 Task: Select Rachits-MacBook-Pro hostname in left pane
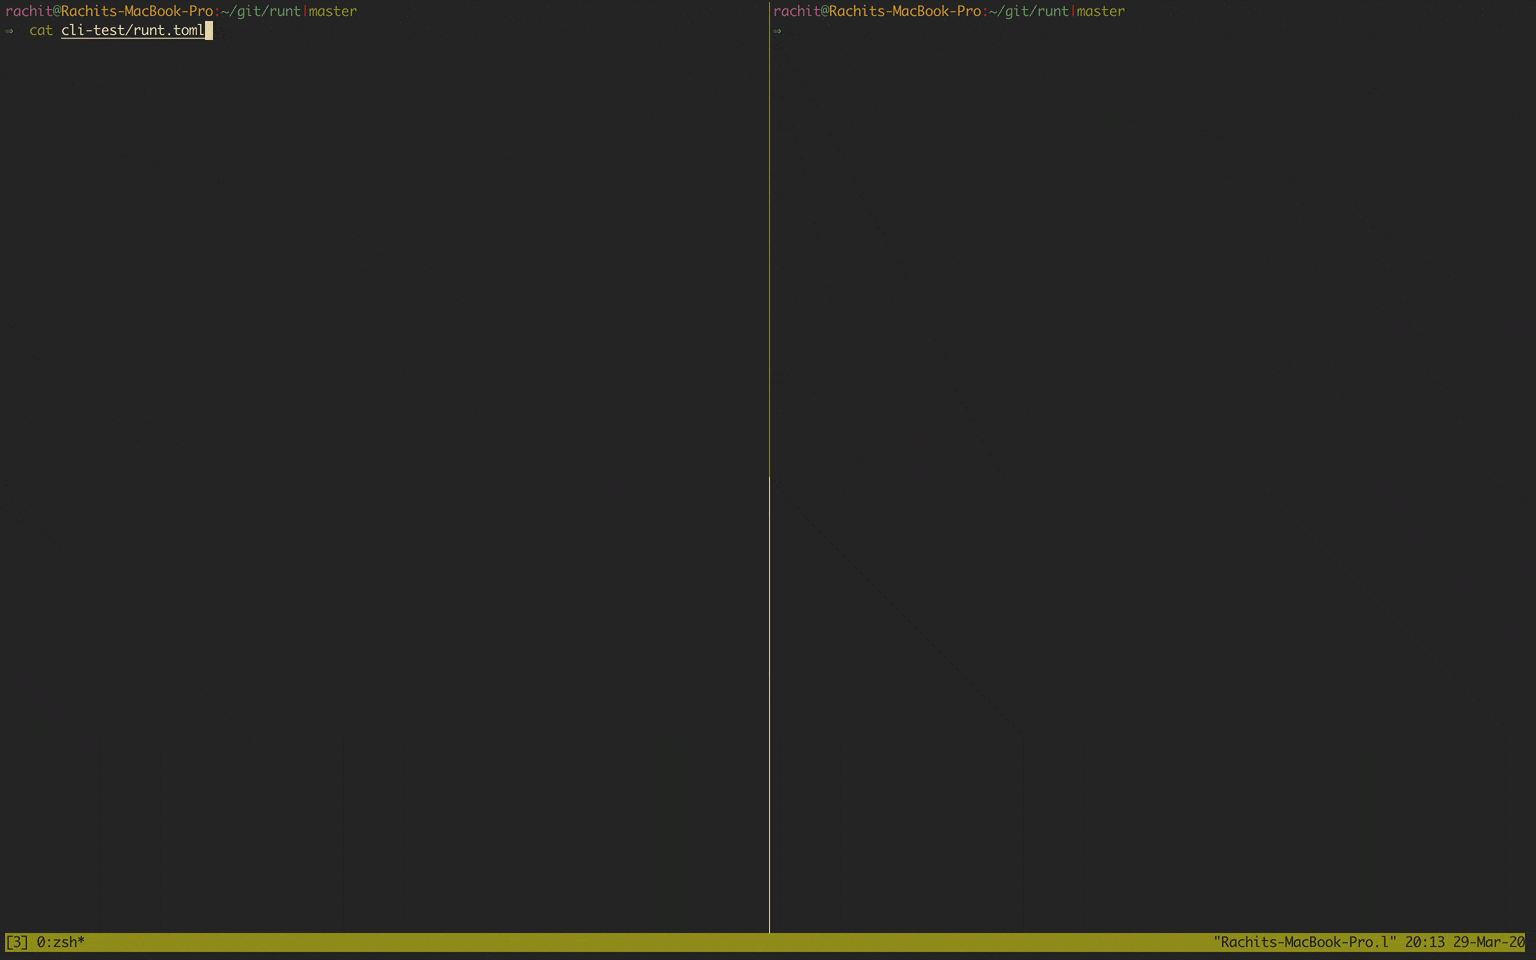click(x=137, y=11)
